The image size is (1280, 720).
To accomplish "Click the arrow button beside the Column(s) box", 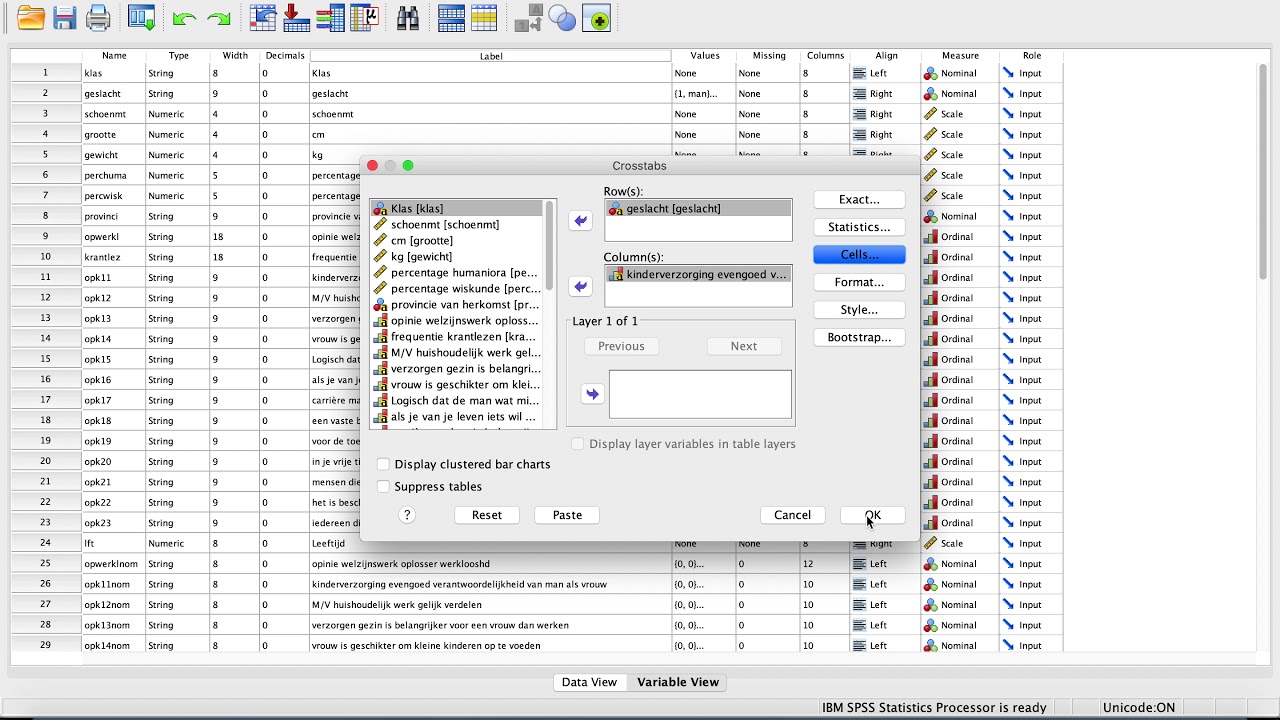I will [x=581, y=287].
